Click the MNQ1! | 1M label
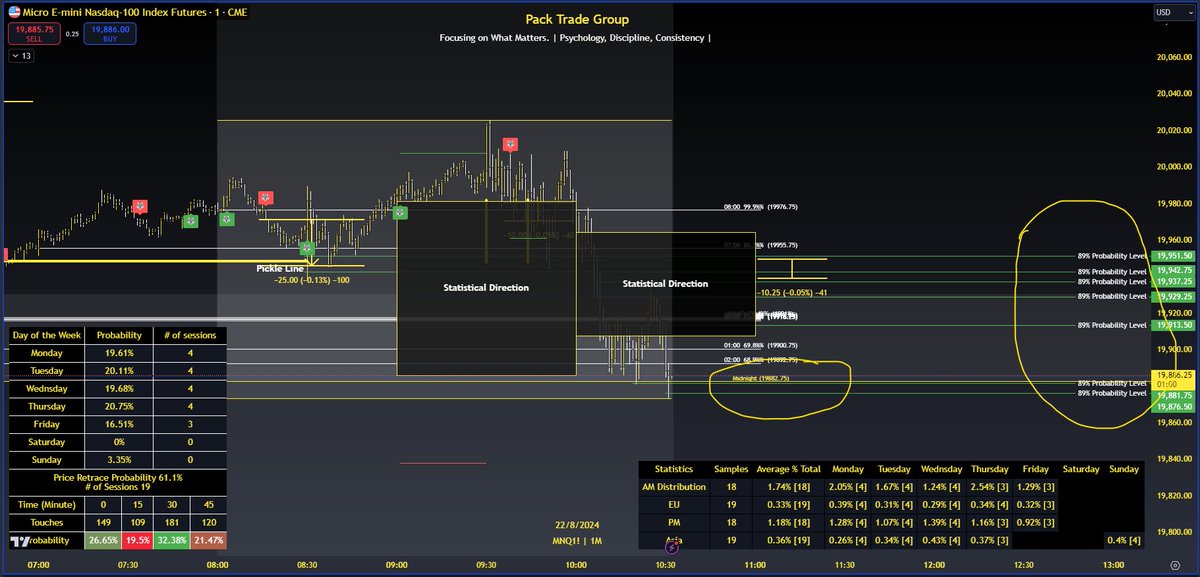 (577, 542)
